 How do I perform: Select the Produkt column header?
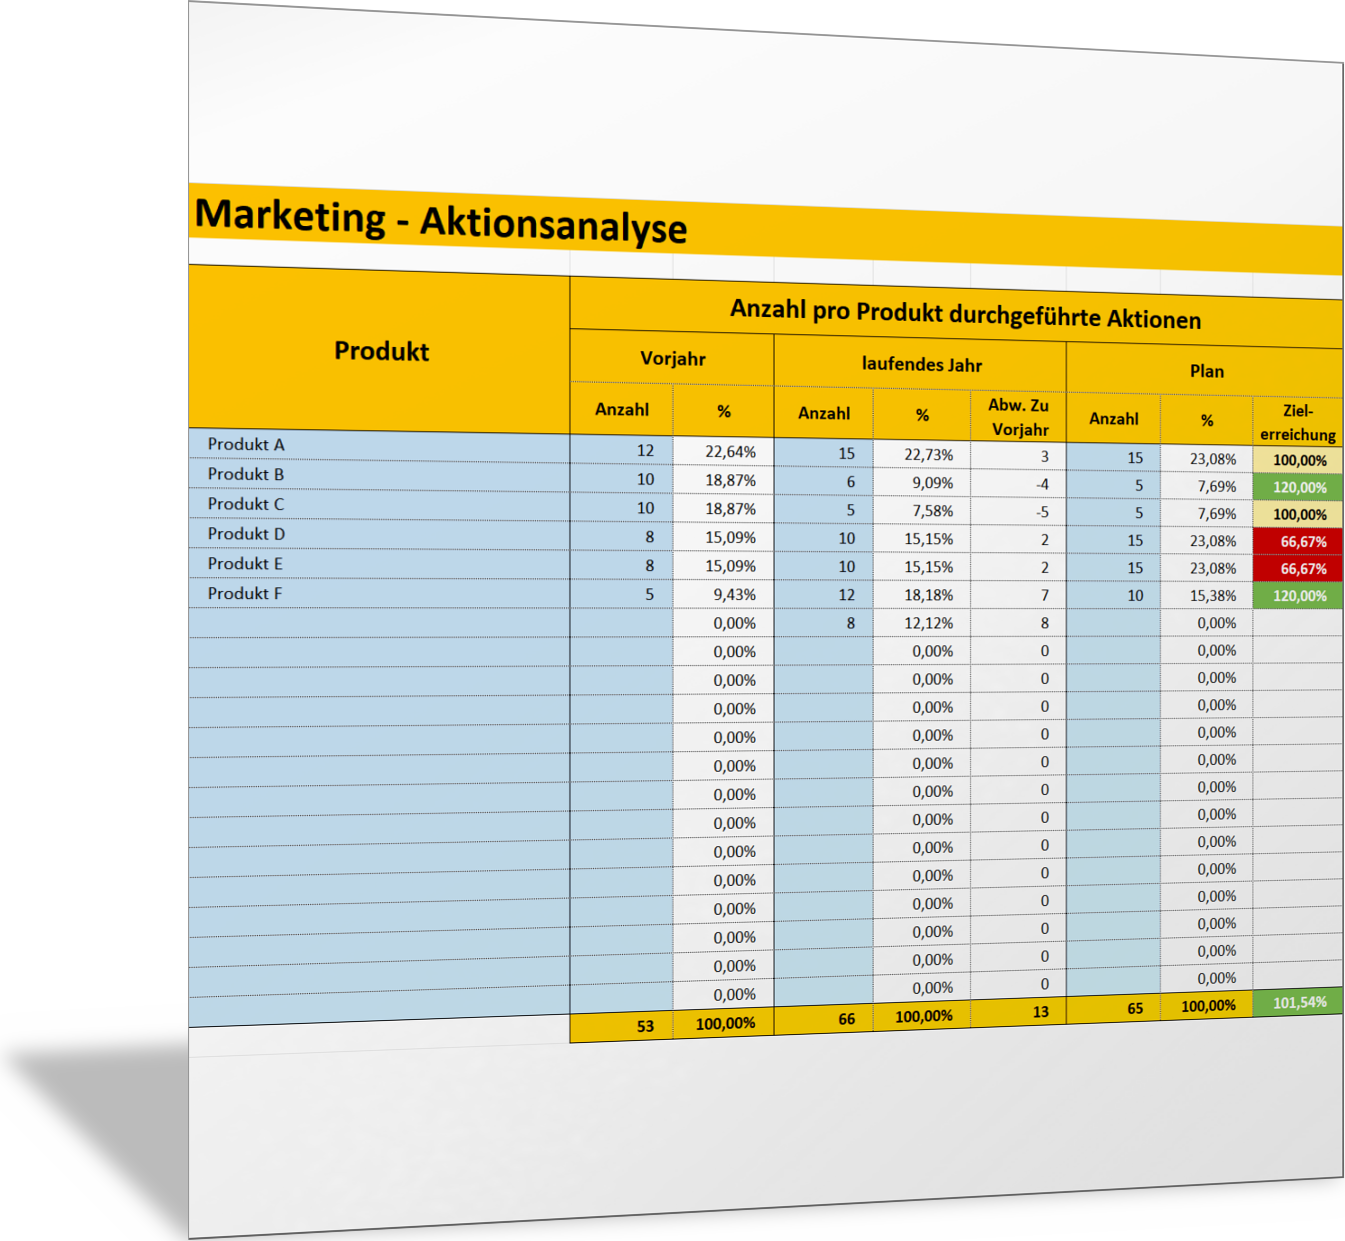(381, 351)
